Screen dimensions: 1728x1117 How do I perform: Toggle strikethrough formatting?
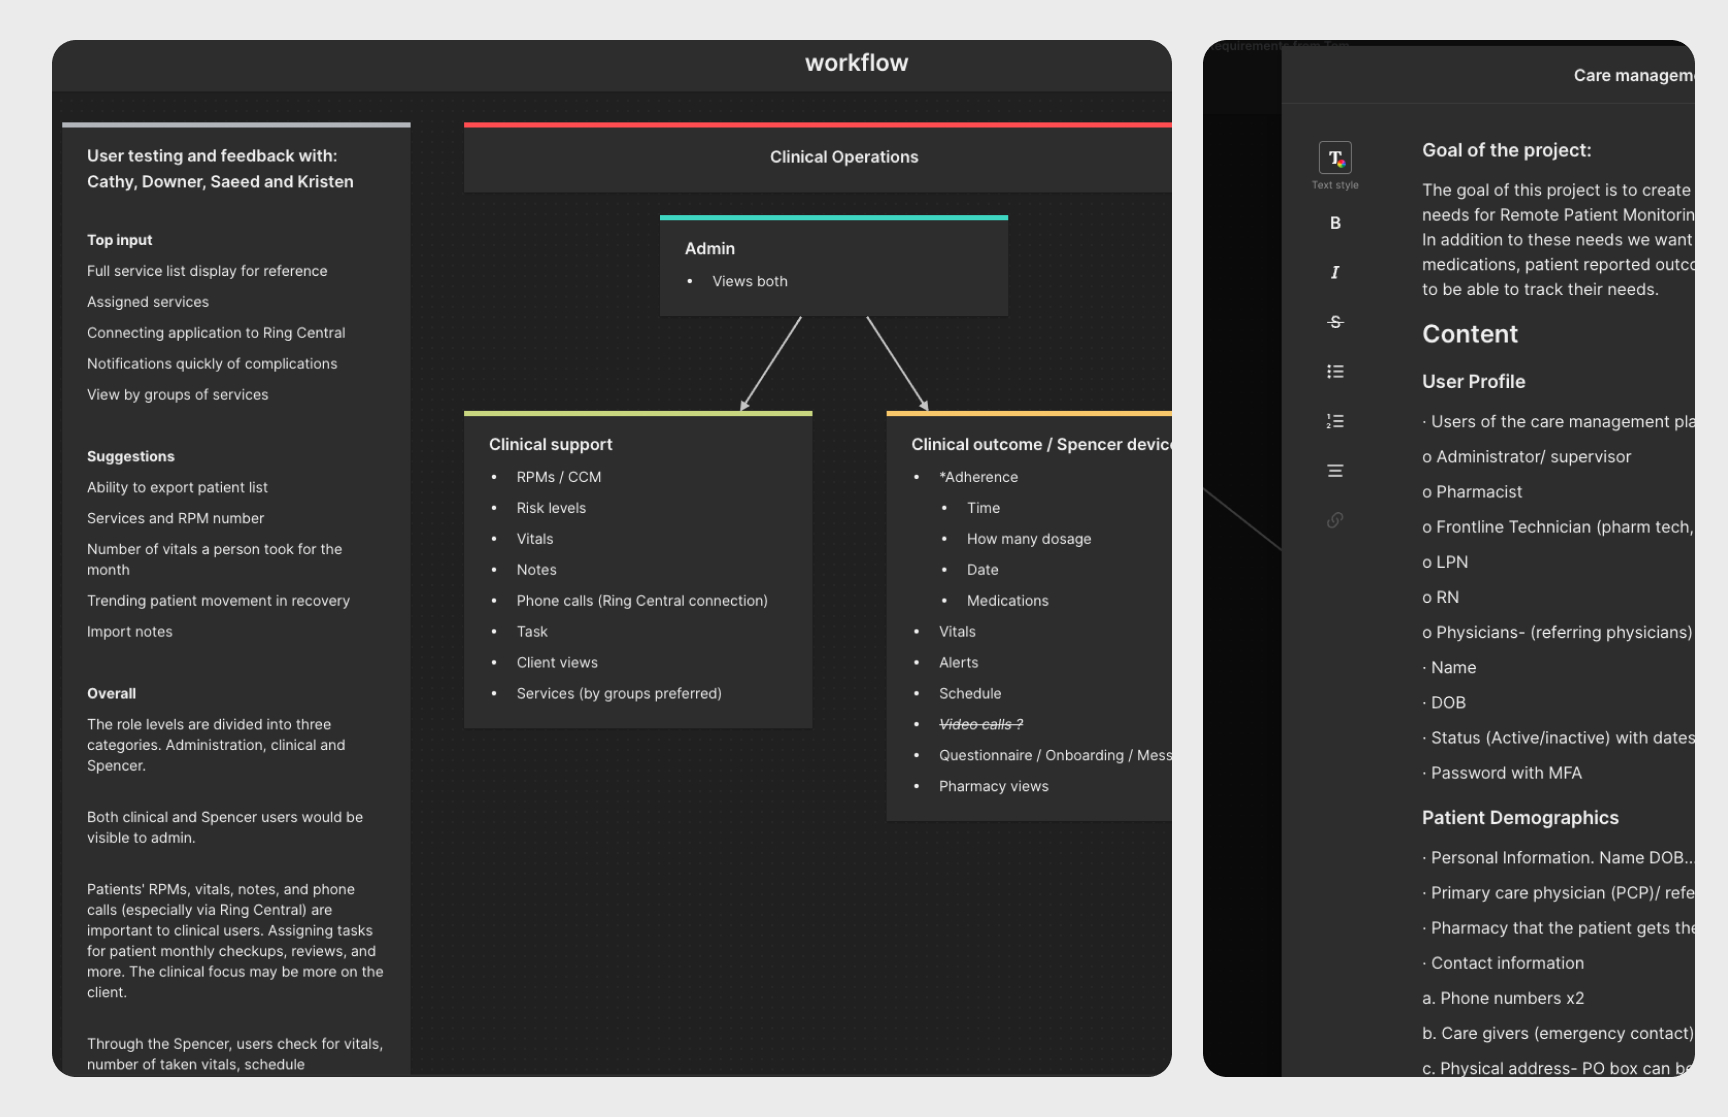point(1335,322)
